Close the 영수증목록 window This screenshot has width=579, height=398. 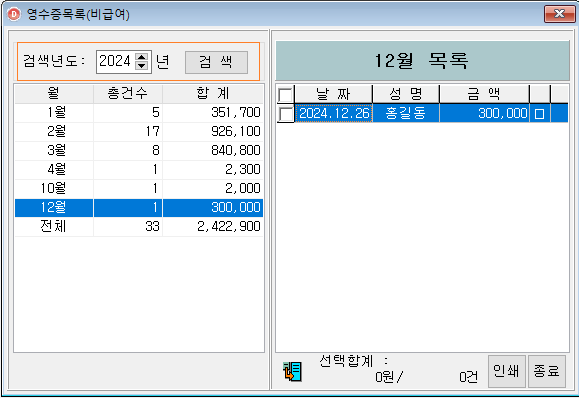(559, 14)
